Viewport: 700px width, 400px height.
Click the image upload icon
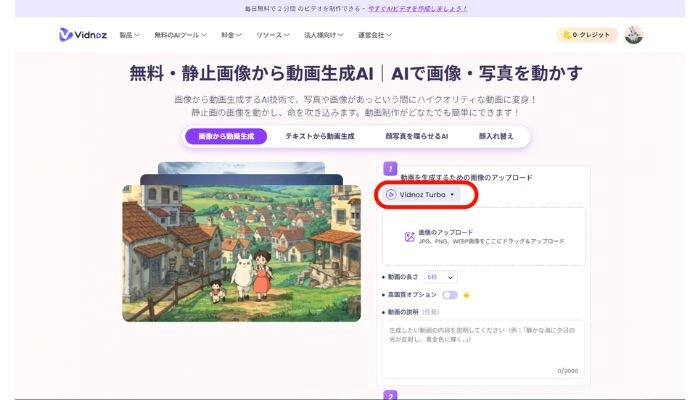coord(409,237)
